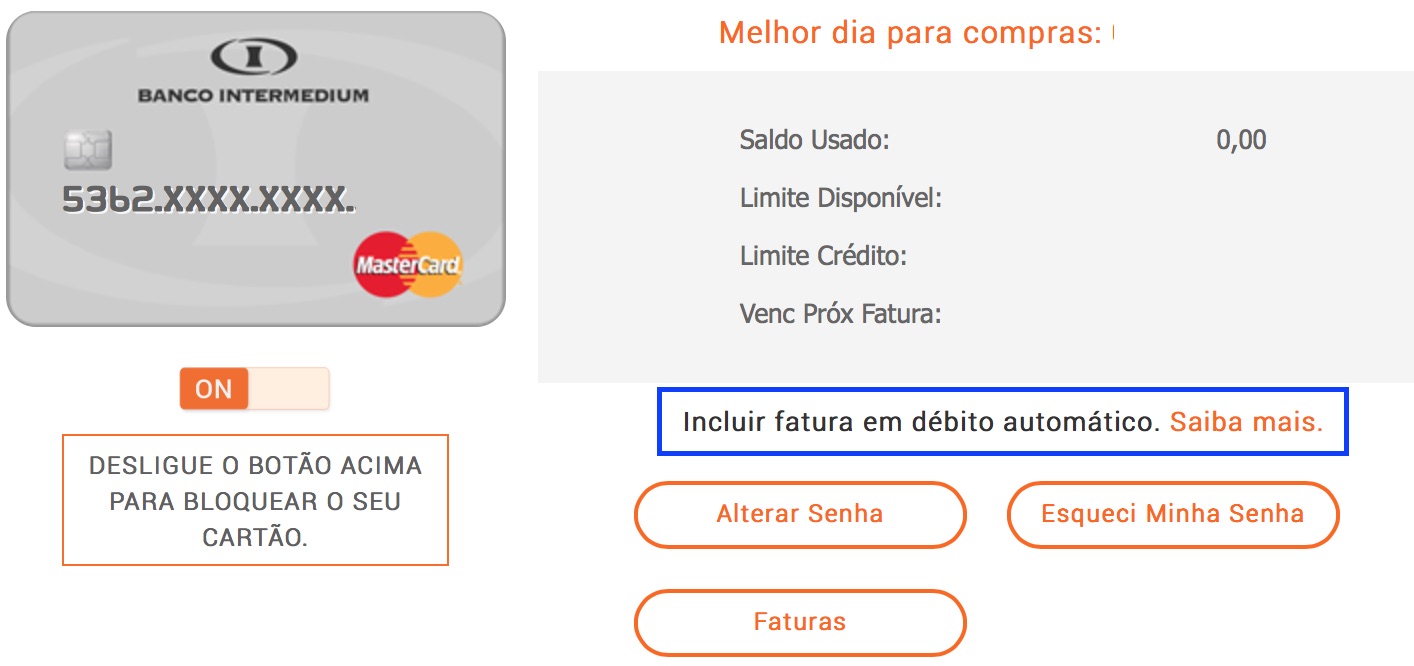Open the Saiba mais link
This screenshot has width=1414, height=666.
1246,422
